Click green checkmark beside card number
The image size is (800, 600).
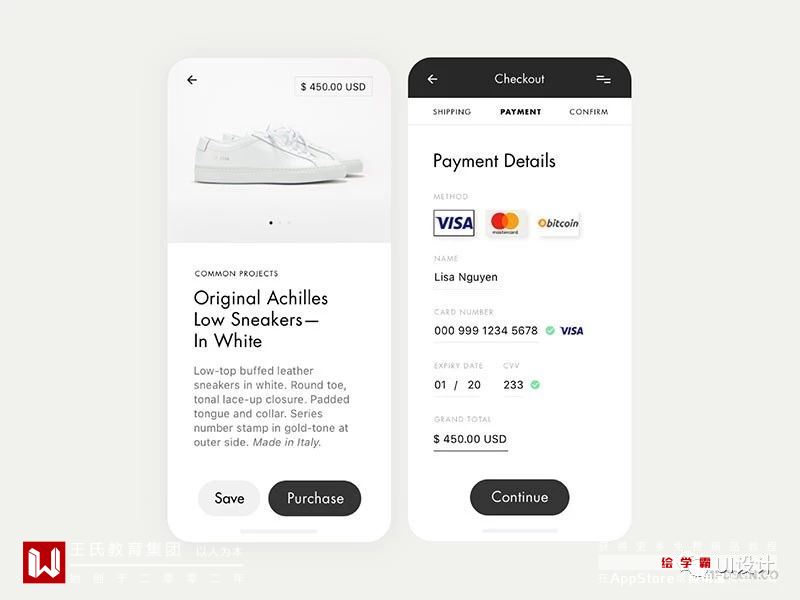pyautogui.click(x=550, y=331)
